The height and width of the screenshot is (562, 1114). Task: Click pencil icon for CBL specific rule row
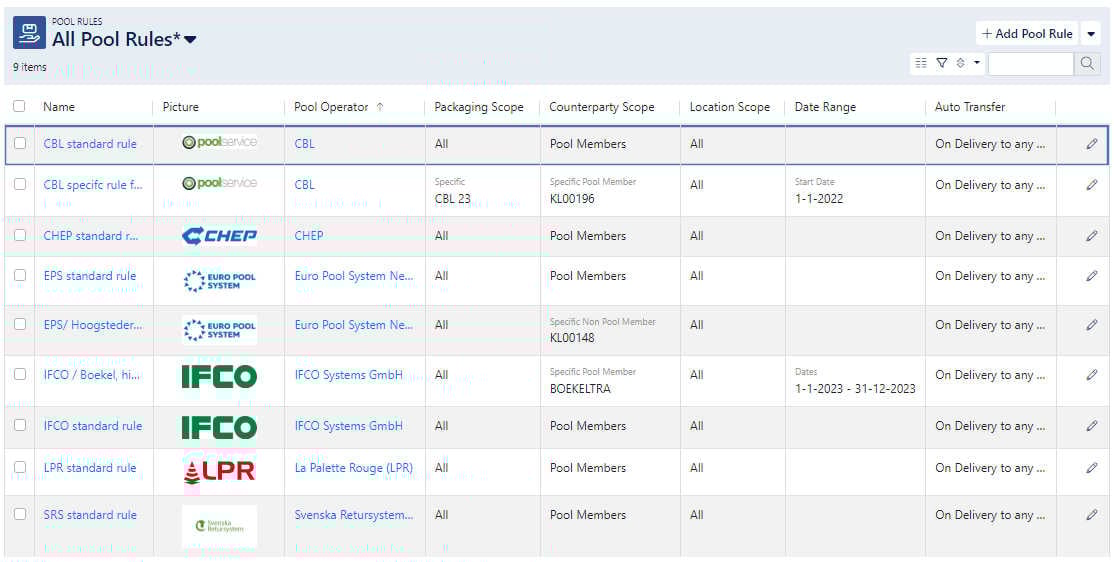pyautogui.click(x=1092, y=185)
